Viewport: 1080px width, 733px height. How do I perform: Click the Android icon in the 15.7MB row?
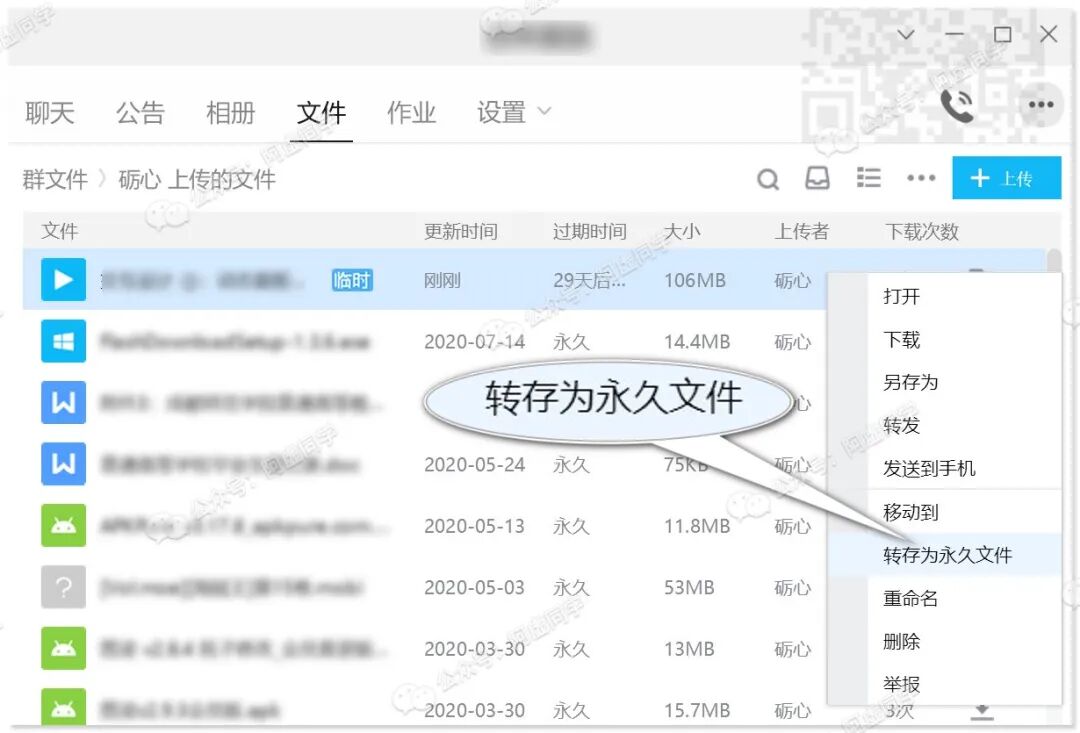click(63, 708)
